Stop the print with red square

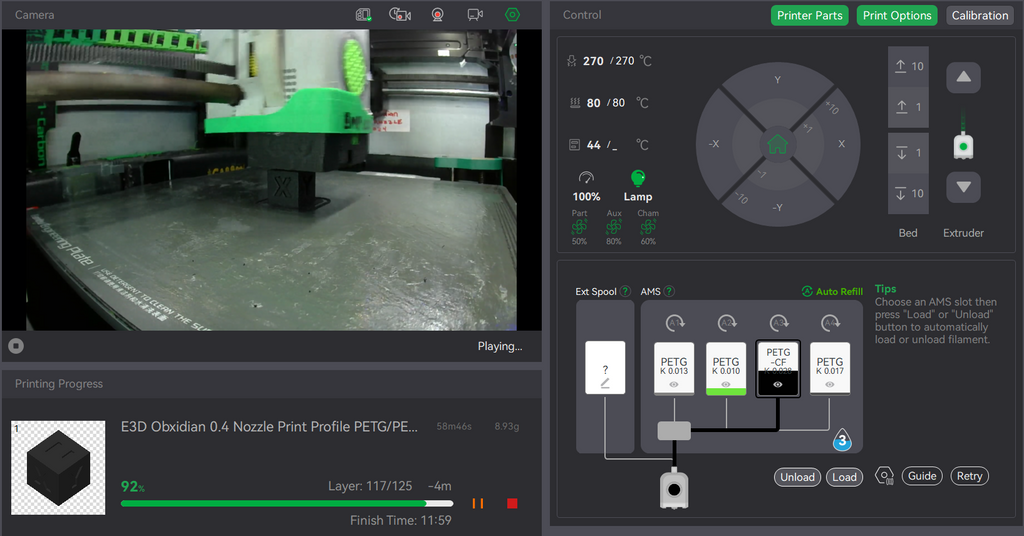512,503
